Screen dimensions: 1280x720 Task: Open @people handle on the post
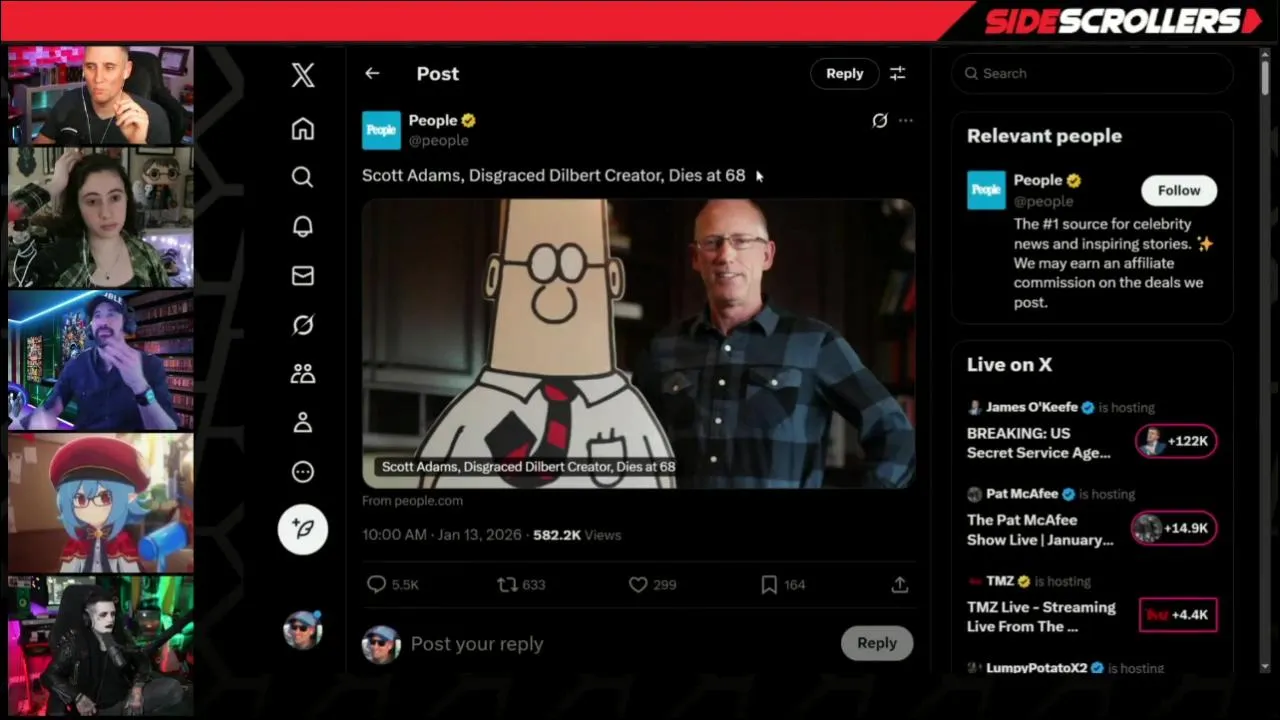pos(438,140)
